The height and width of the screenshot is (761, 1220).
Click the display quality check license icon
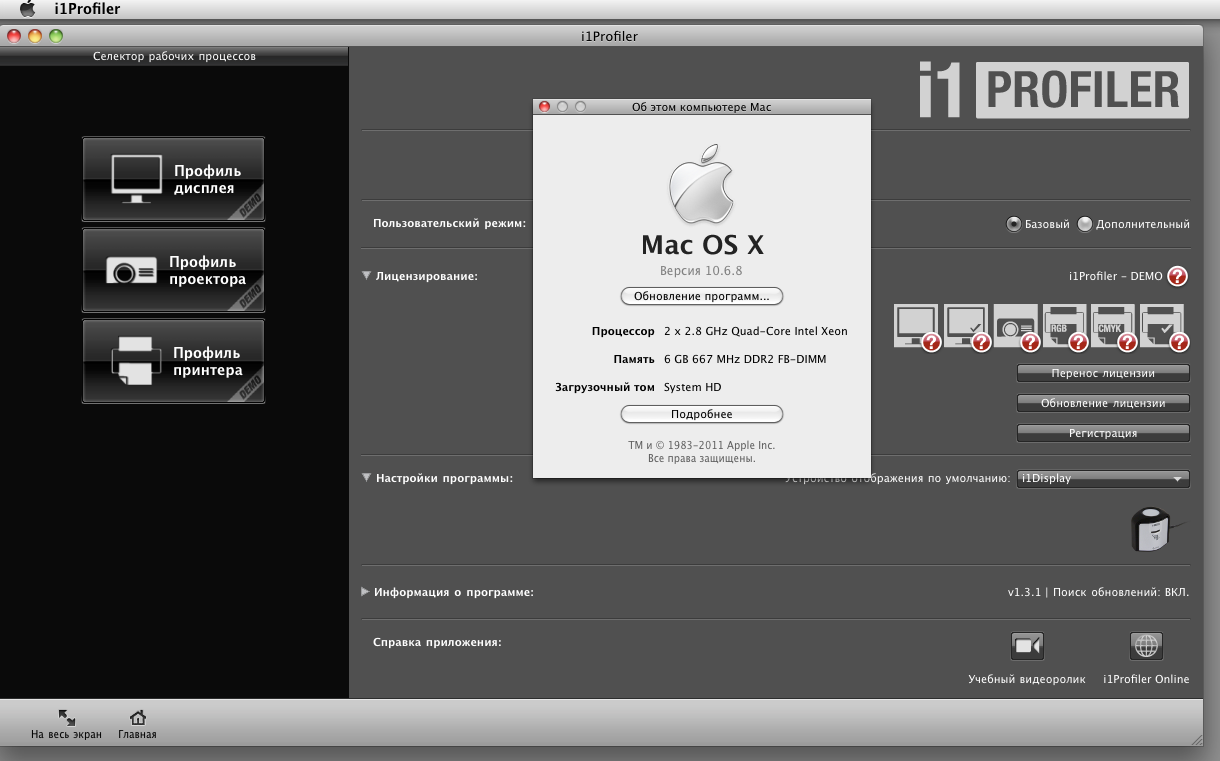point(966,326)
